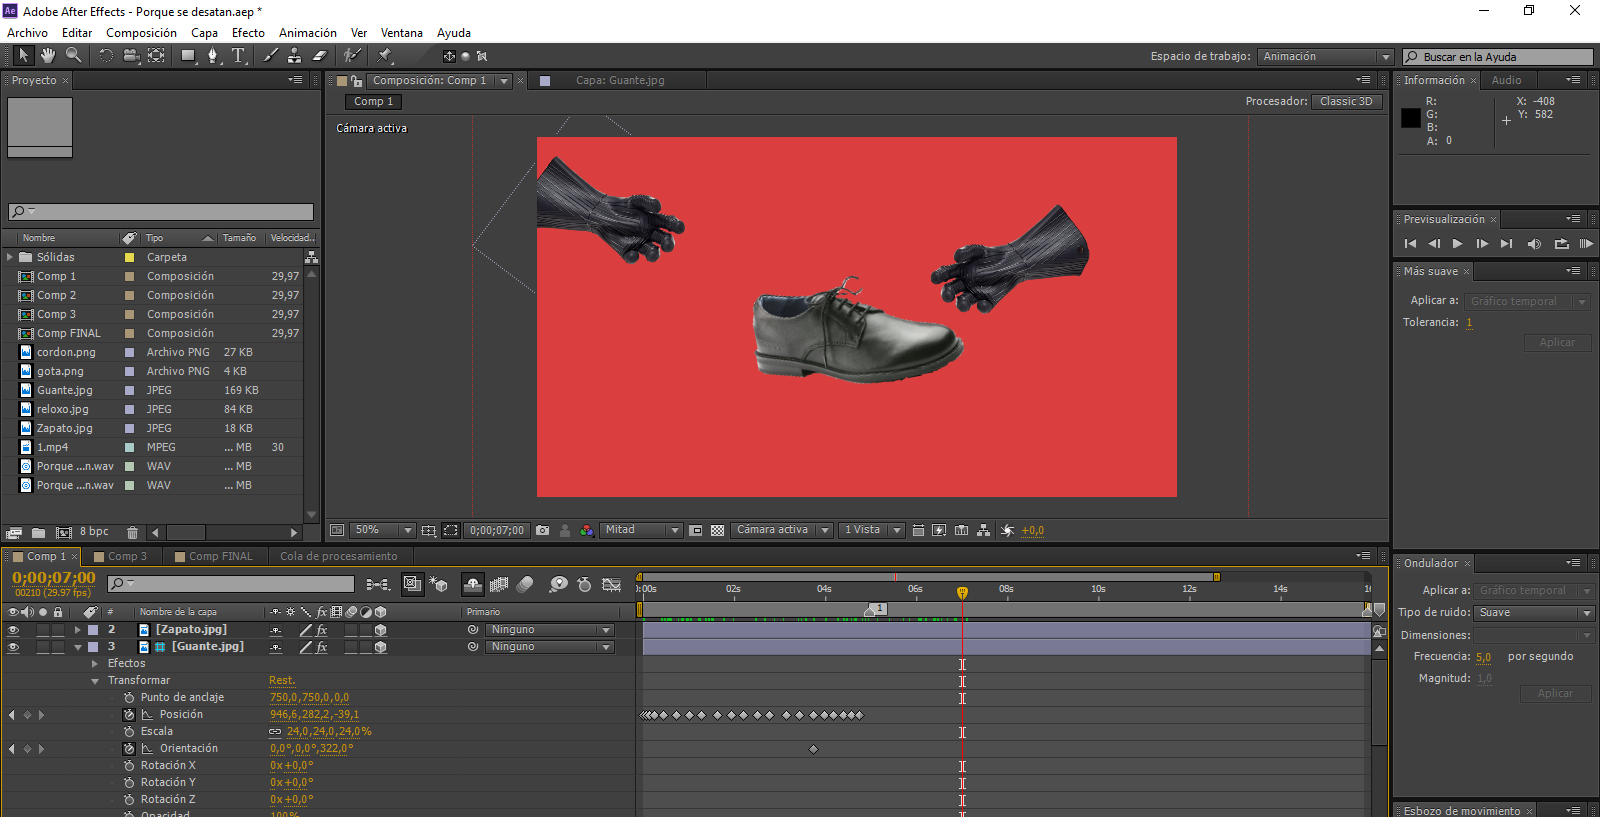Toggle 3D layer switch for Zapato.jpg
This screenshot has width=1600, height=817.
coord(380,630)
